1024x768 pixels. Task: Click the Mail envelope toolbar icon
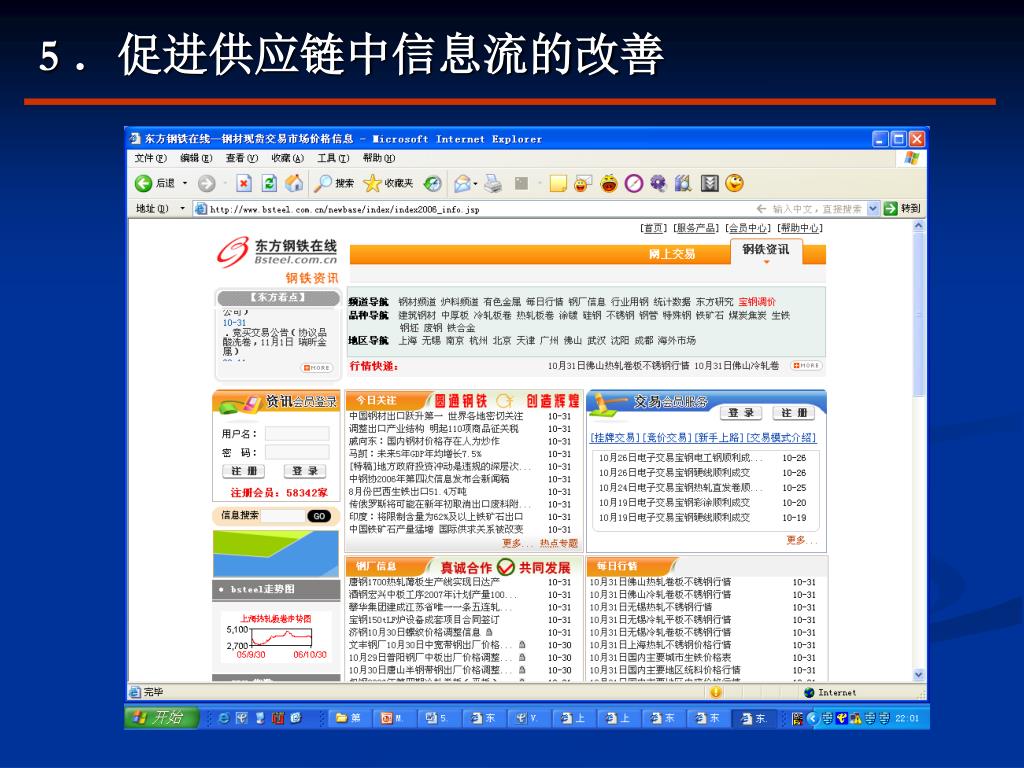462,184
